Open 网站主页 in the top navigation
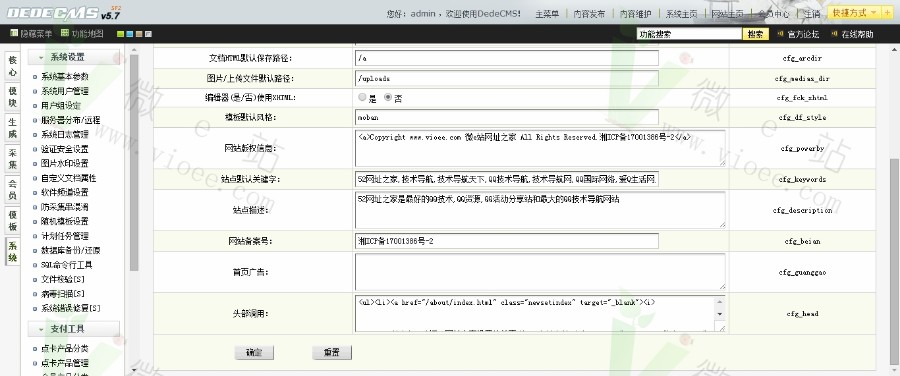 coord(727,14)
